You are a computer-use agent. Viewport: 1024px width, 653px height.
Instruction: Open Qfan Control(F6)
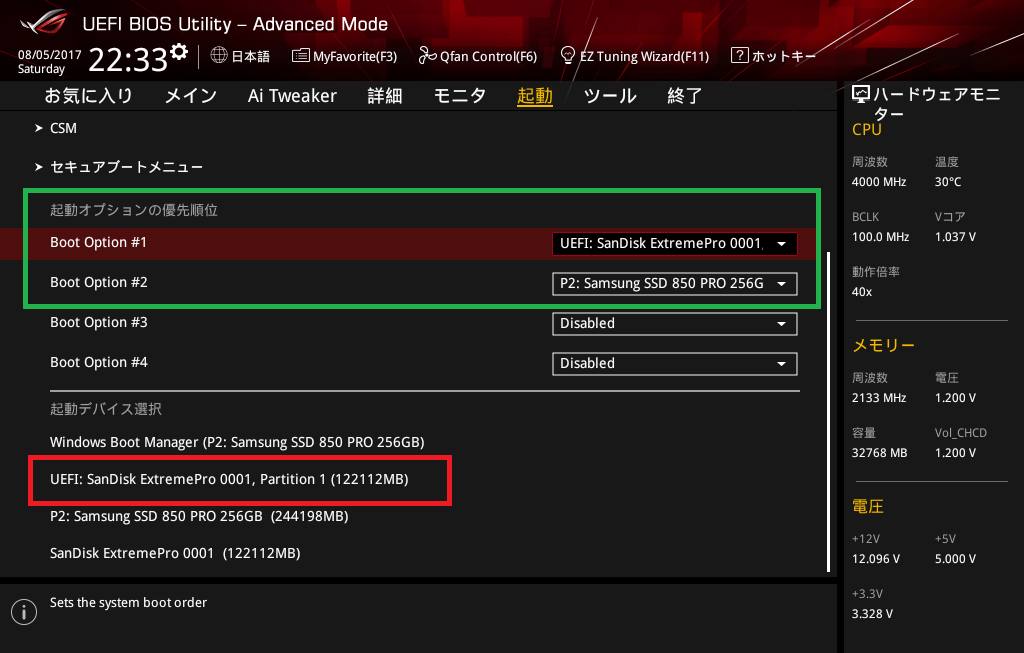point(477,56)
